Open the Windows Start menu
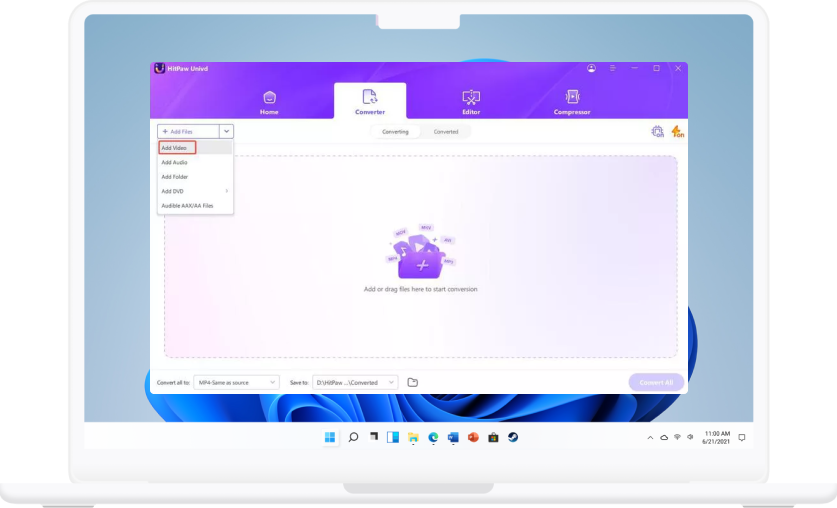 pos(330,438)
